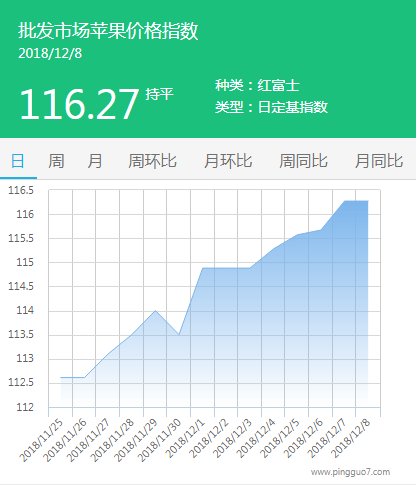Click the 2018/12/7 x-axis label
This screenshot has height=485, width=416.
[x=327, y=438]
